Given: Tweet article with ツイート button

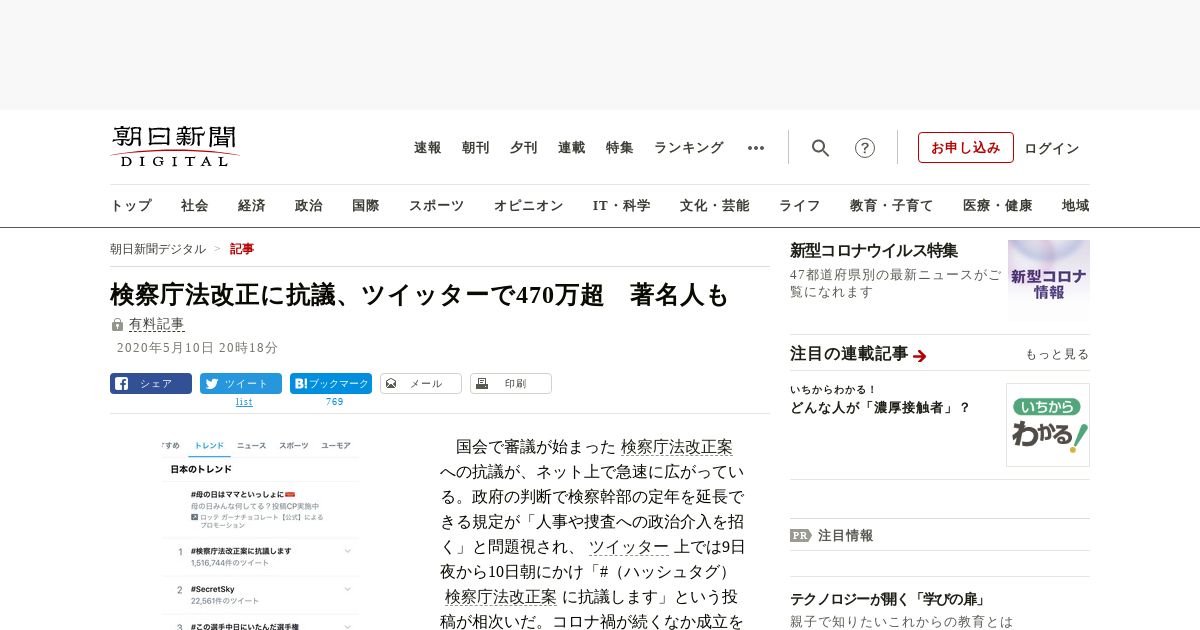Looking at the screenshot, I should coord(241,383).
